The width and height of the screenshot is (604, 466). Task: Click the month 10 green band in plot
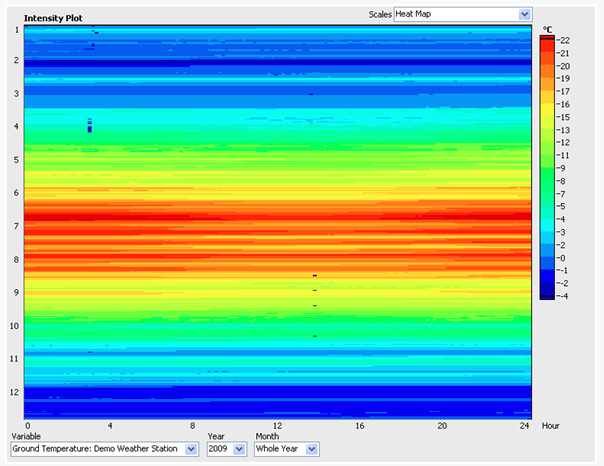(277, 322)
